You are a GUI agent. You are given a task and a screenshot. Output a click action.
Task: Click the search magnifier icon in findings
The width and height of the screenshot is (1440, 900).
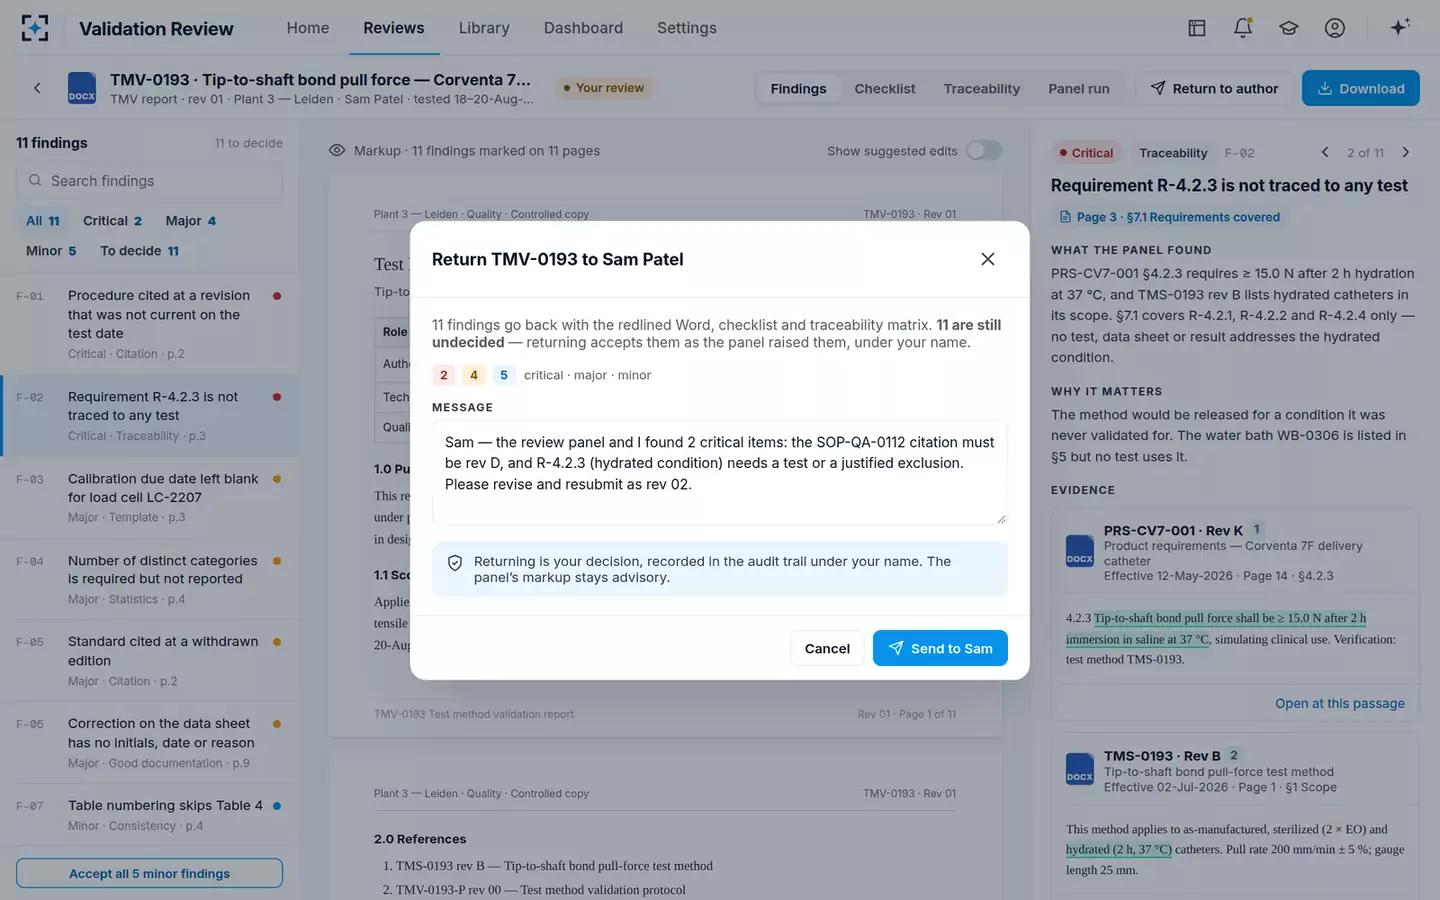(x=35, y=181)
